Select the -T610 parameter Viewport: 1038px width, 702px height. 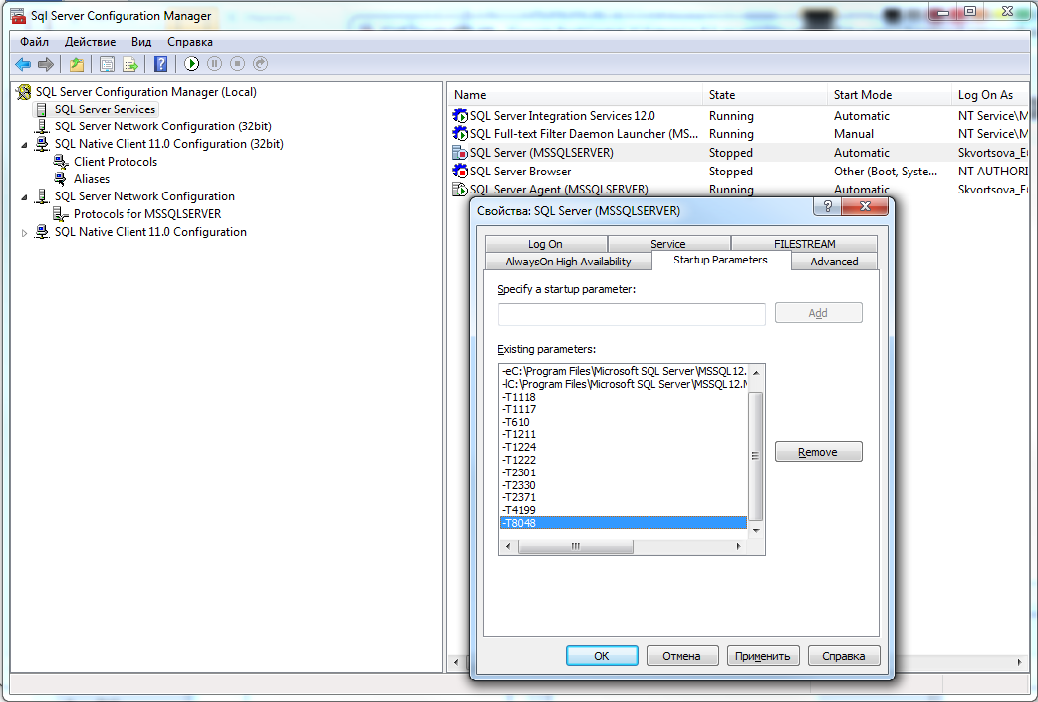pos(624,422)
